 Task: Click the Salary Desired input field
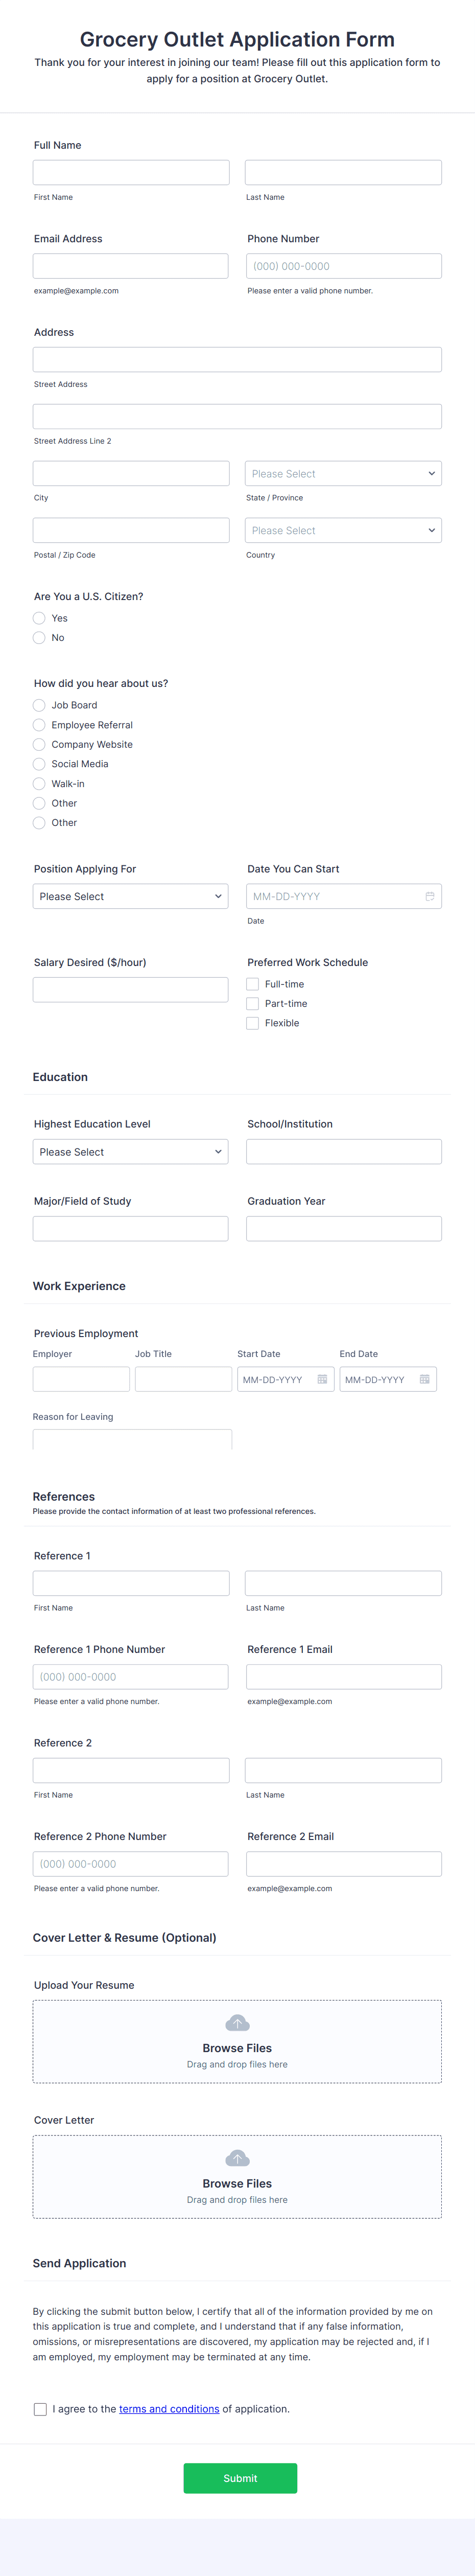click(x=130, y=989)
